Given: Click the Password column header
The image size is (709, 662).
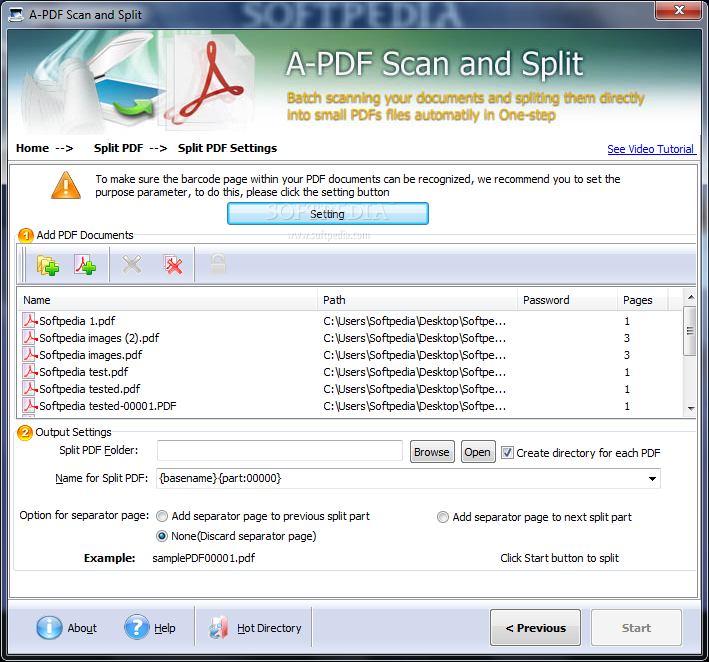Looking at the screenshot, I should (567, 300).
